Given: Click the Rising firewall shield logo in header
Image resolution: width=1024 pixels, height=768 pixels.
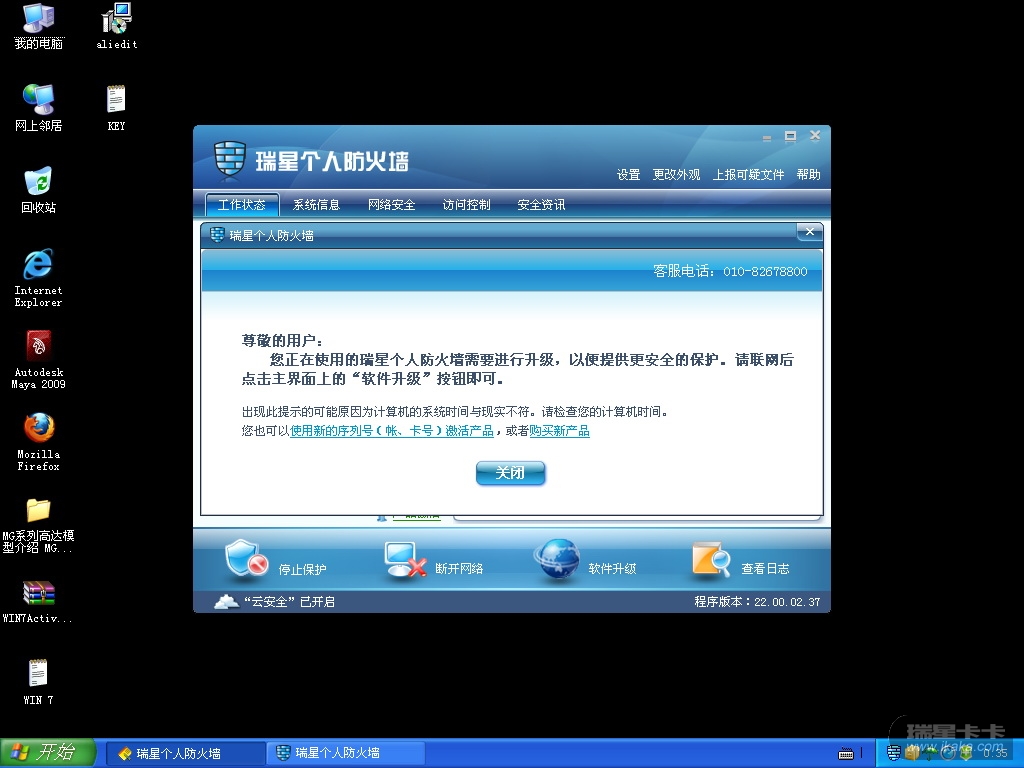Looking at the screenshot, I should coord(230,159).
